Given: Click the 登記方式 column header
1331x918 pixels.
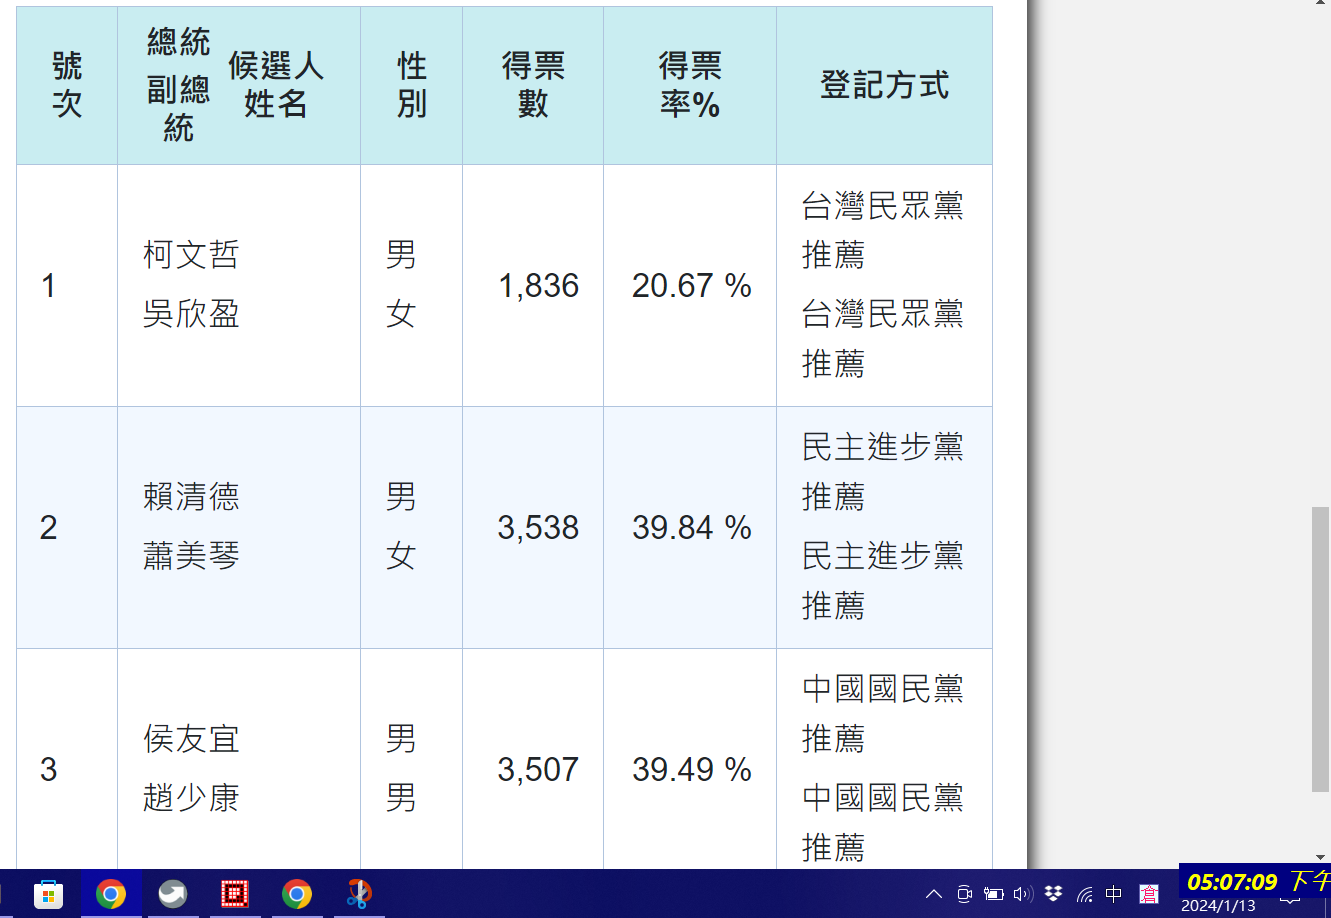Looking at the screenshot, I should coord(884,85).
